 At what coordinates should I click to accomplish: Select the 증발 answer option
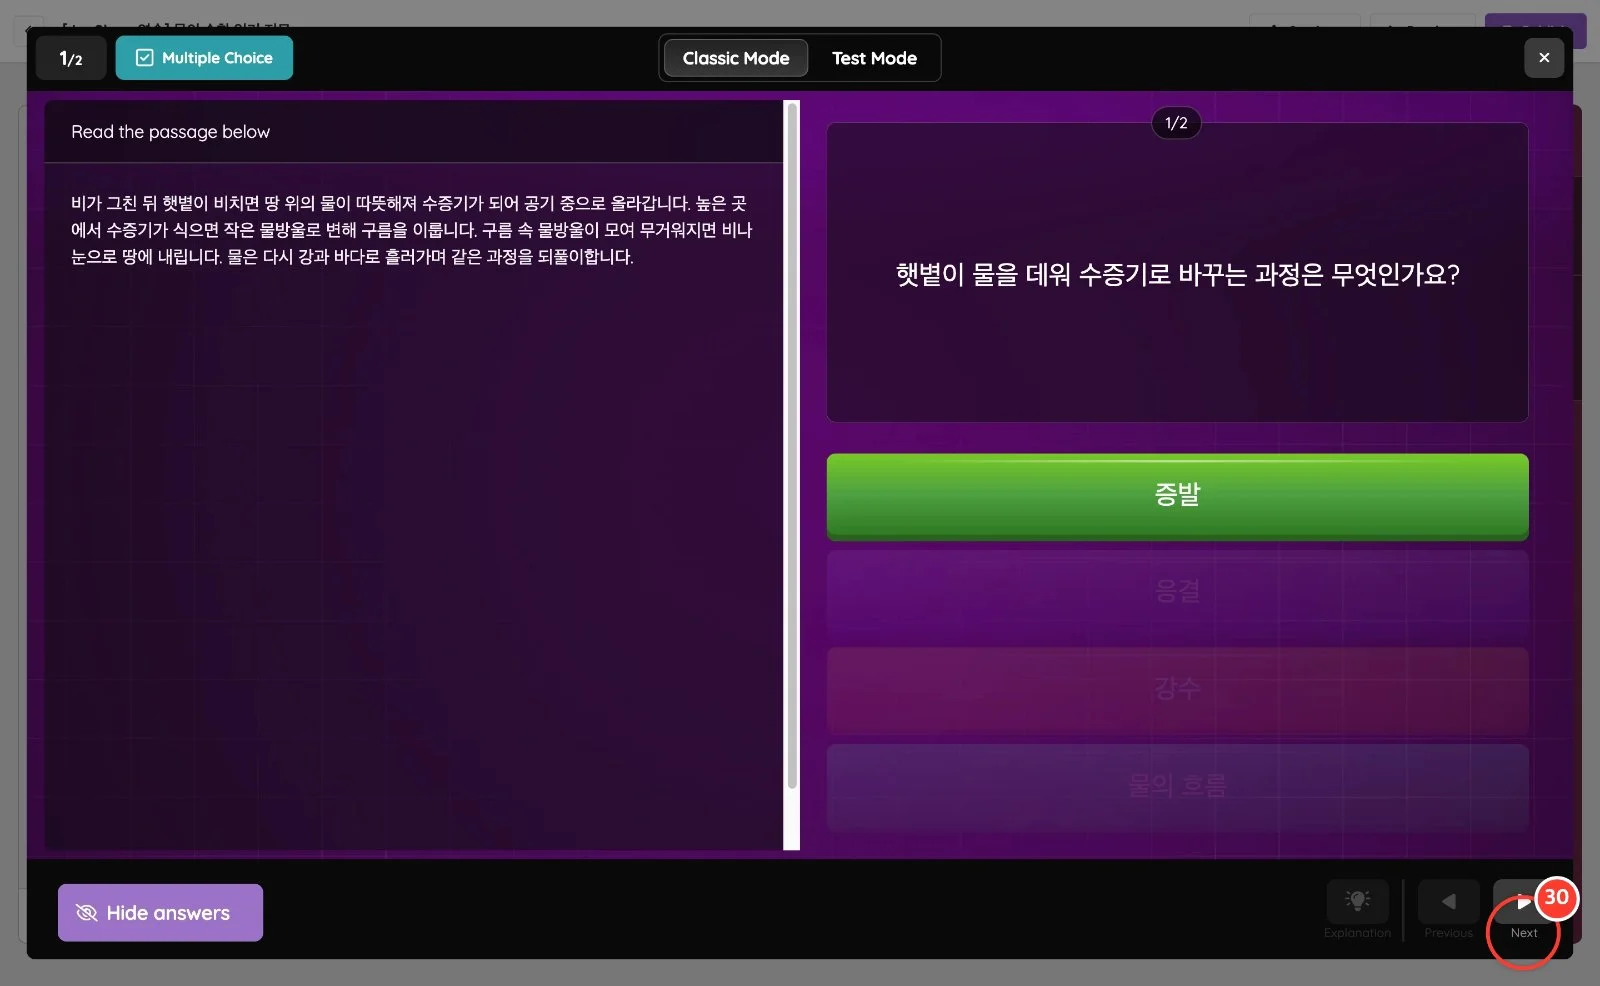tap(1177, 496)
